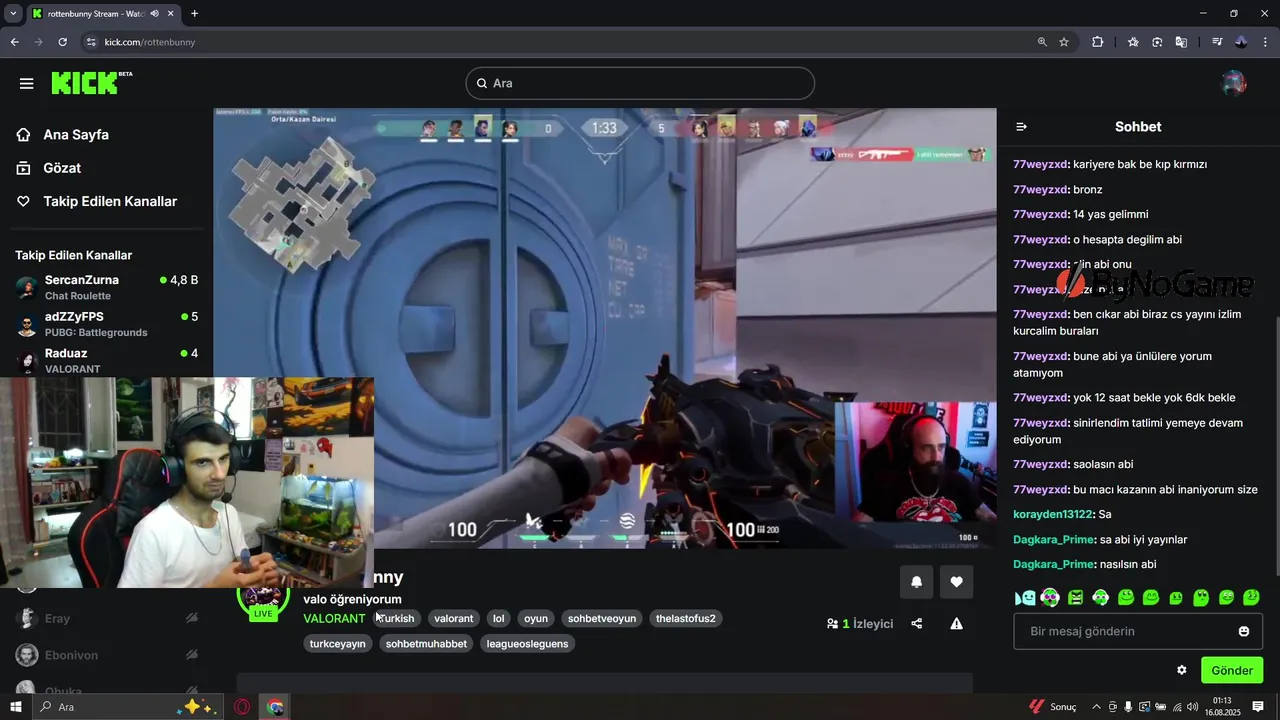Enable stream notifications with the bell button
This screenshot has height=720, width=1280.
[x=916, y=582]
